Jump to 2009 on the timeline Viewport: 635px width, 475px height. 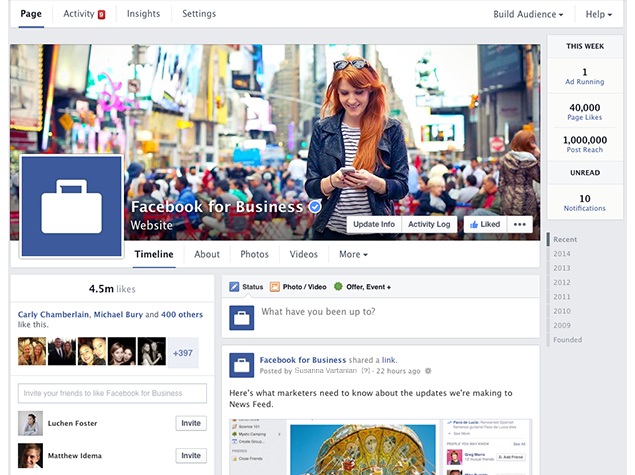click(x=562, y=325)
